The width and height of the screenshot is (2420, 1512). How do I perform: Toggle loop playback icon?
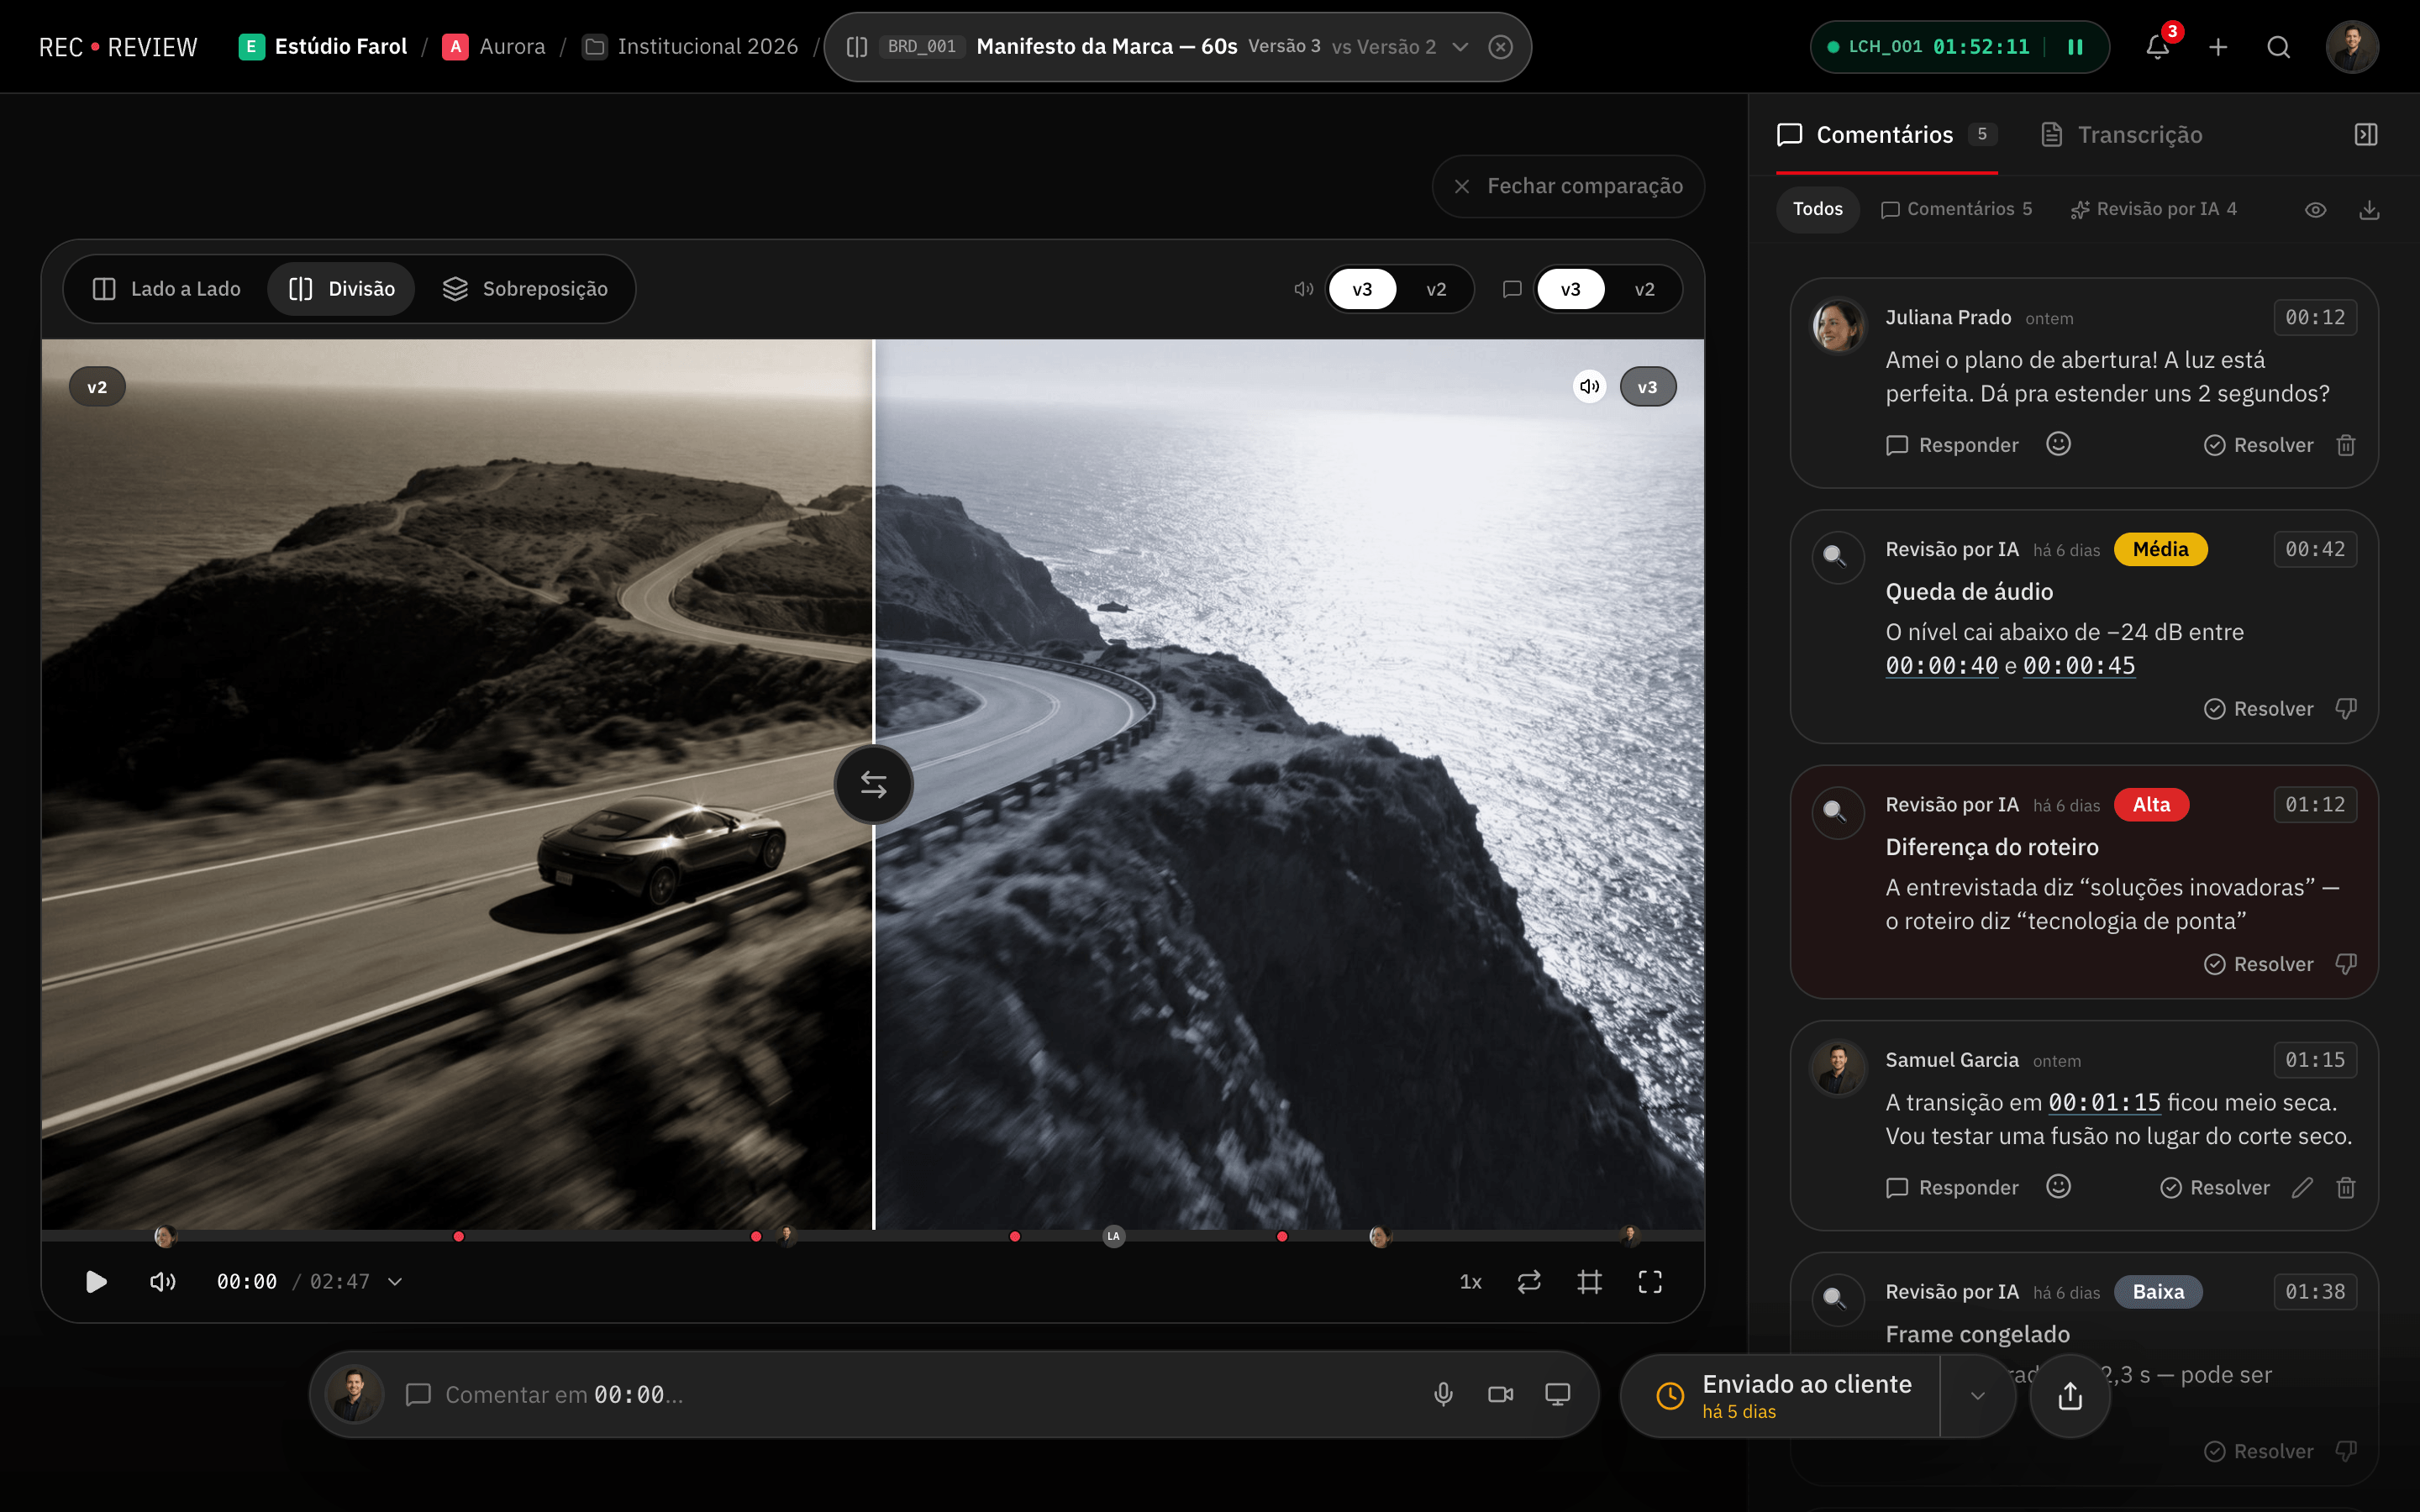click(x=1529, y=1282)
